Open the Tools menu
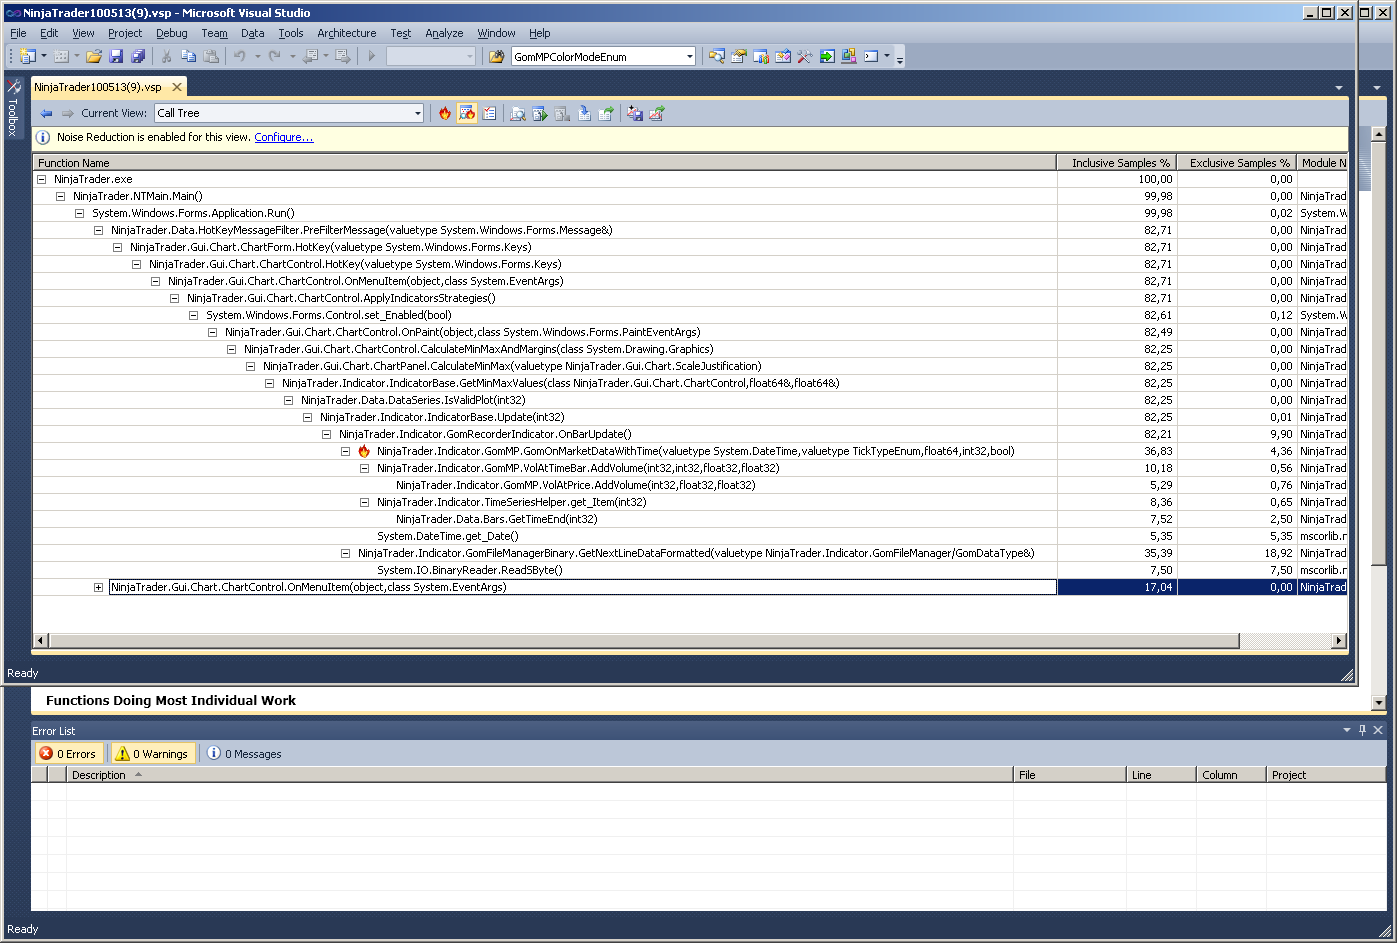The image size is (1397, 943). point(291,33)
